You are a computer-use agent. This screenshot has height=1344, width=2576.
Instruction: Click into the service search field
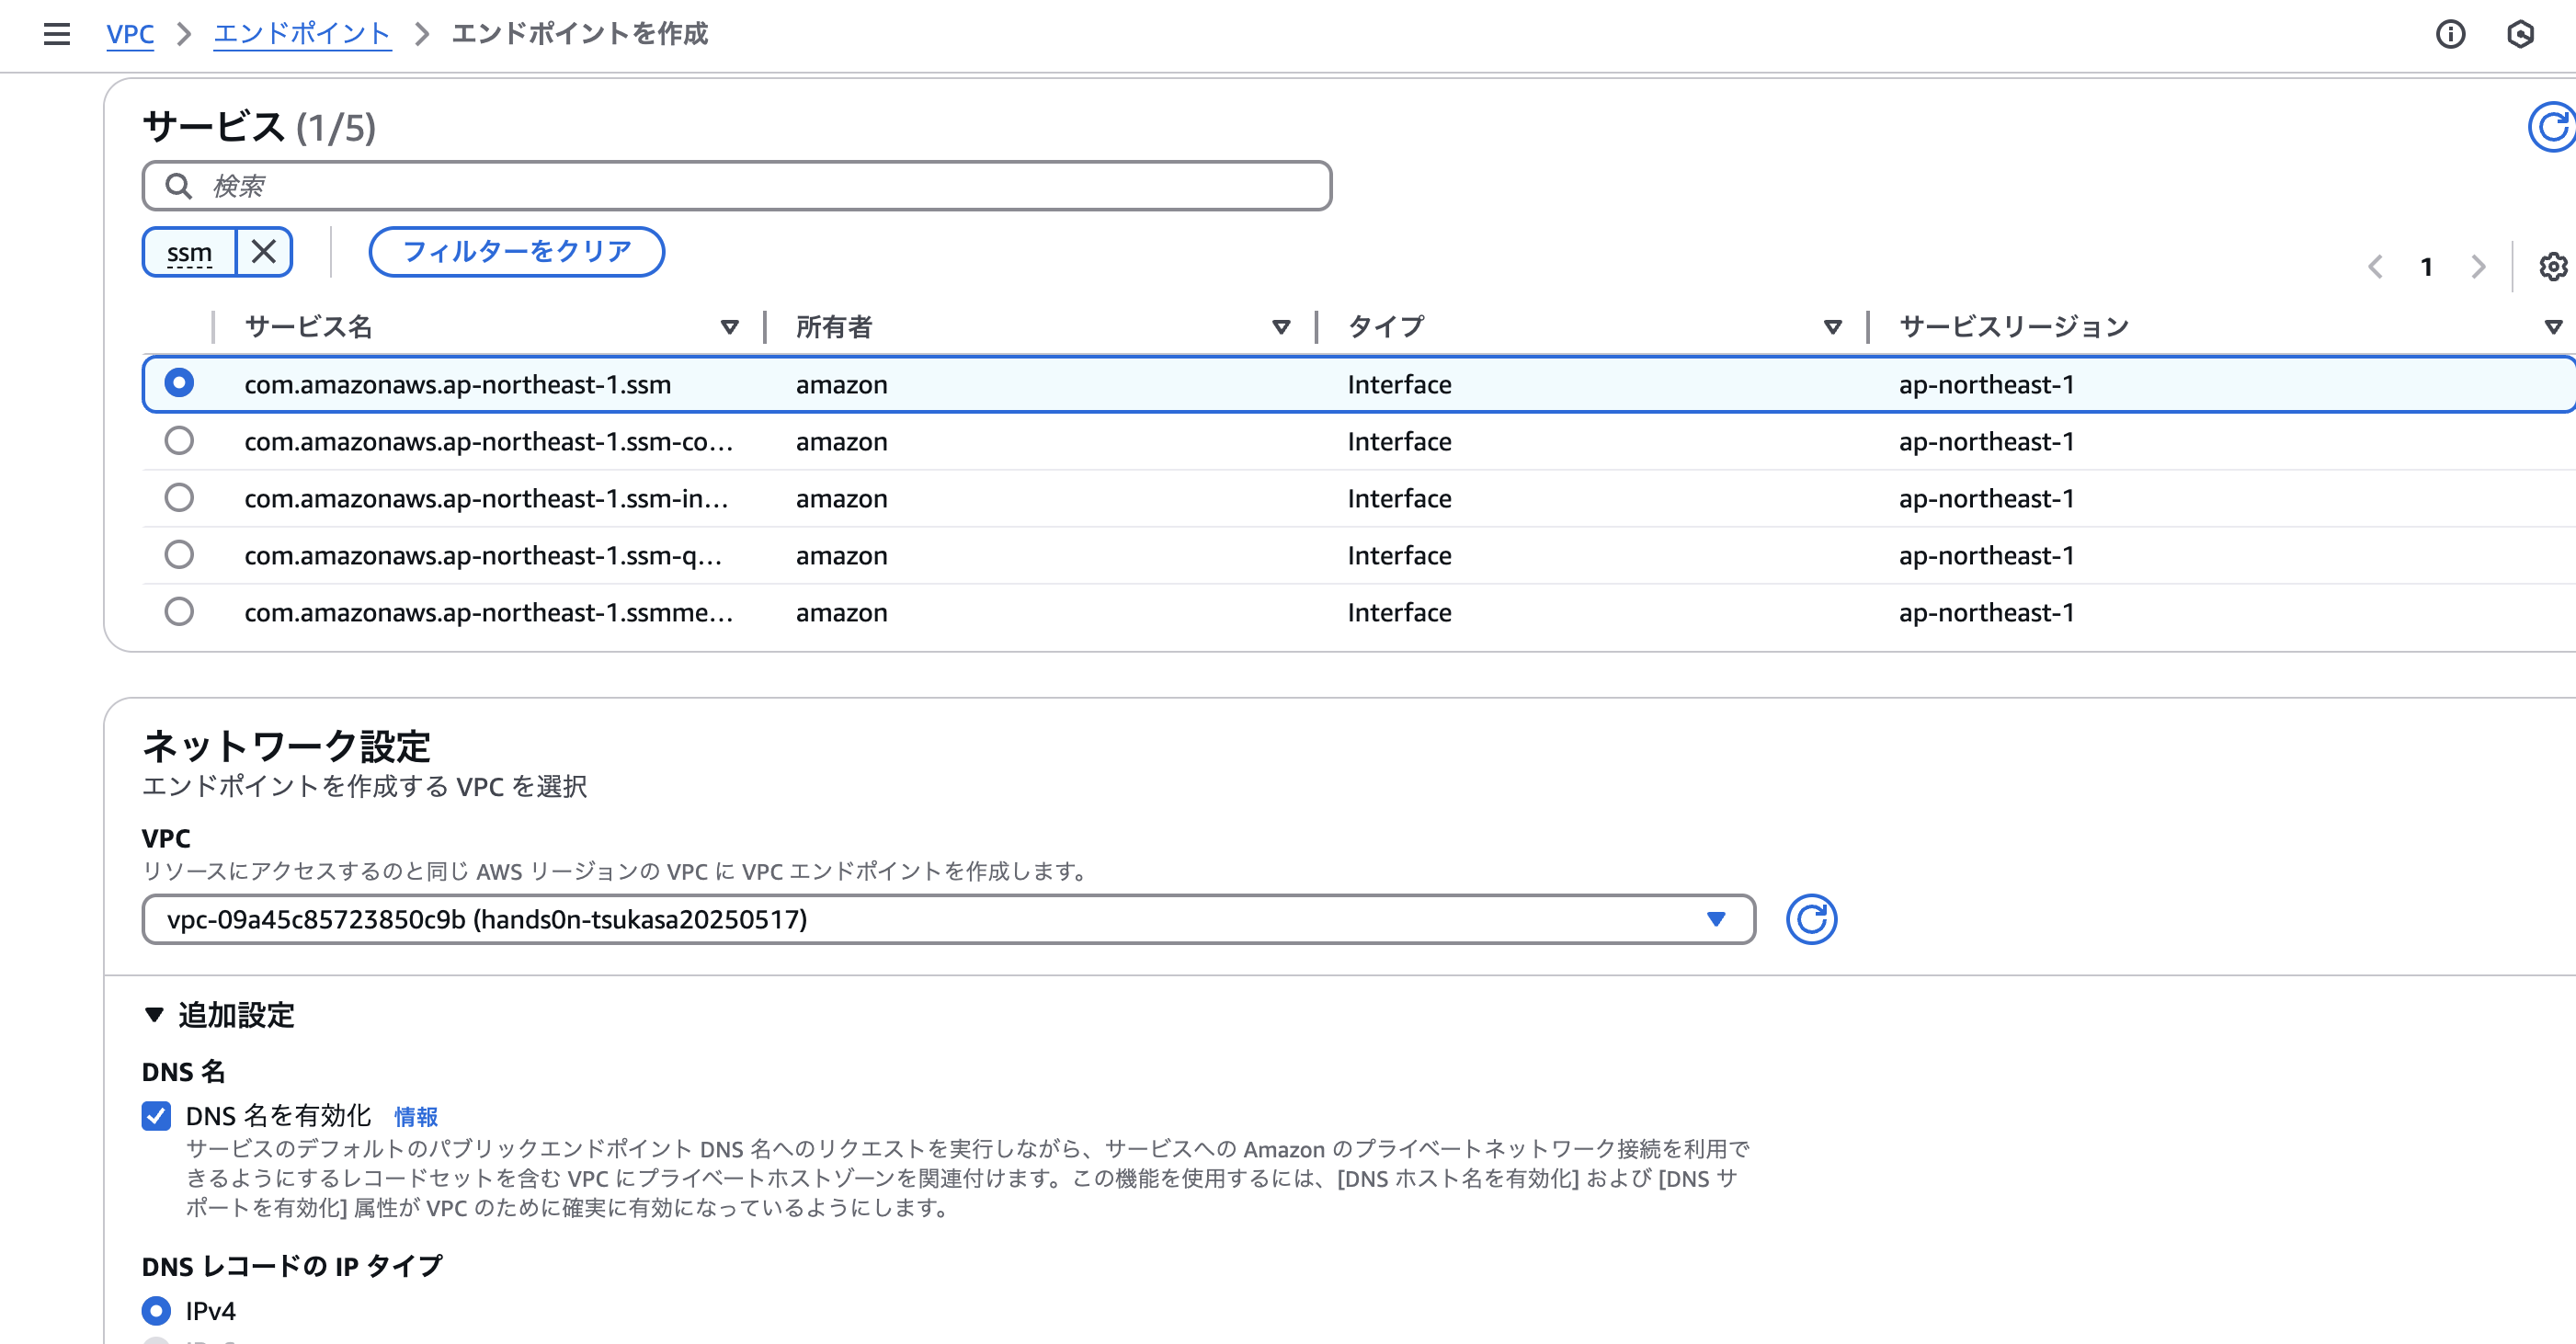pos(700,186)
